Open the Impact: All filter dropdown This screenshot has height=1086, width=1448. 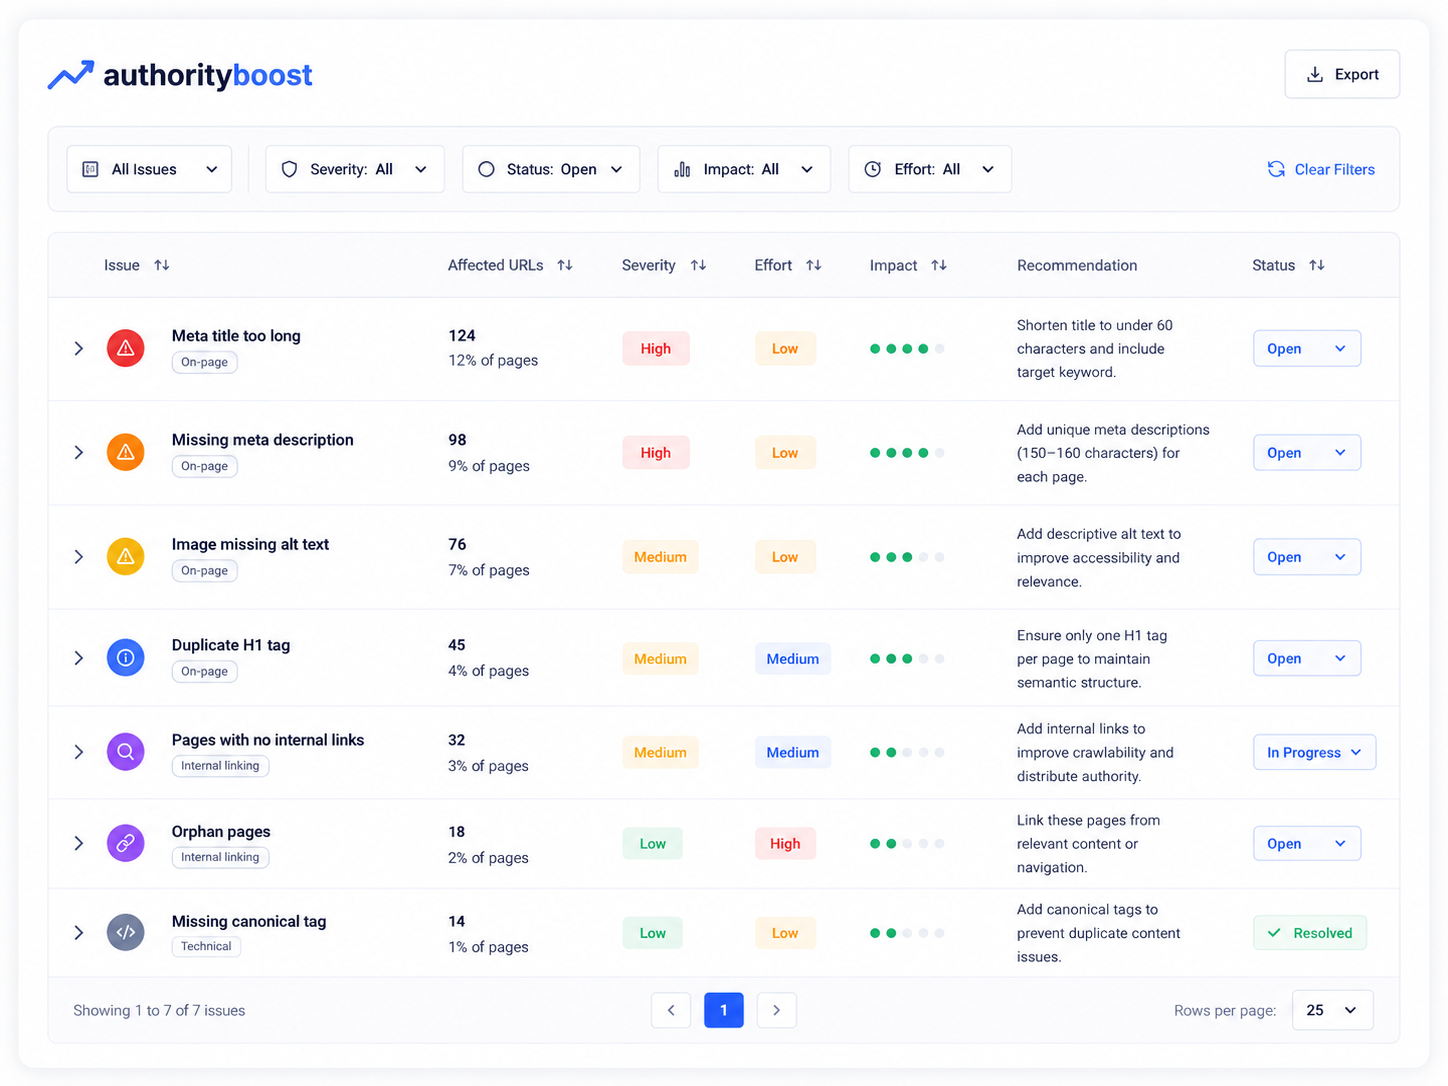coord(744,169)
